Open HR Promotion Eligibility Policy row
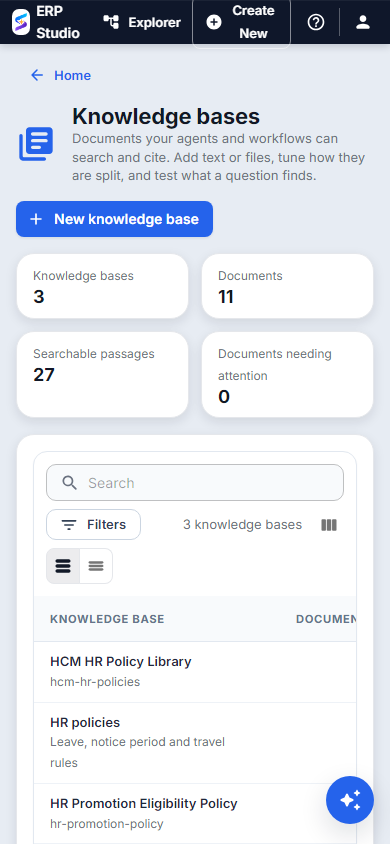 point(195,813)
